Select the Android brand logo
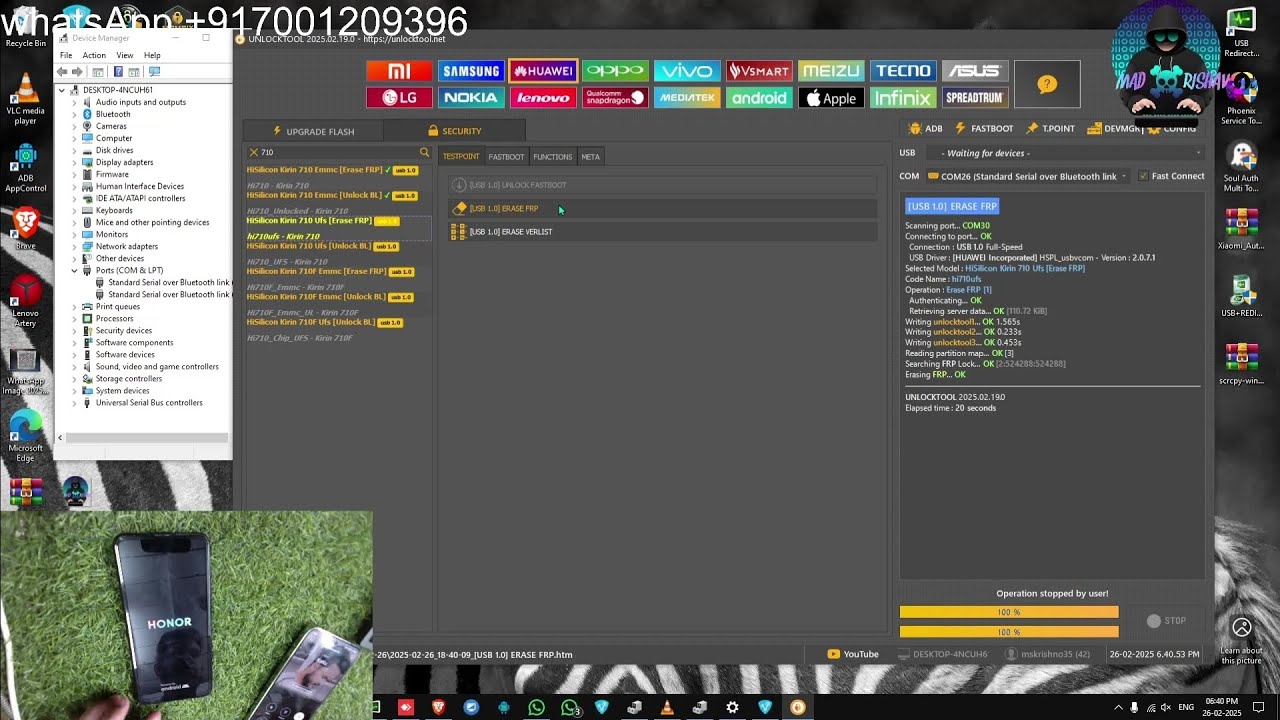1280x720 pixels. [x=759, y=98]
